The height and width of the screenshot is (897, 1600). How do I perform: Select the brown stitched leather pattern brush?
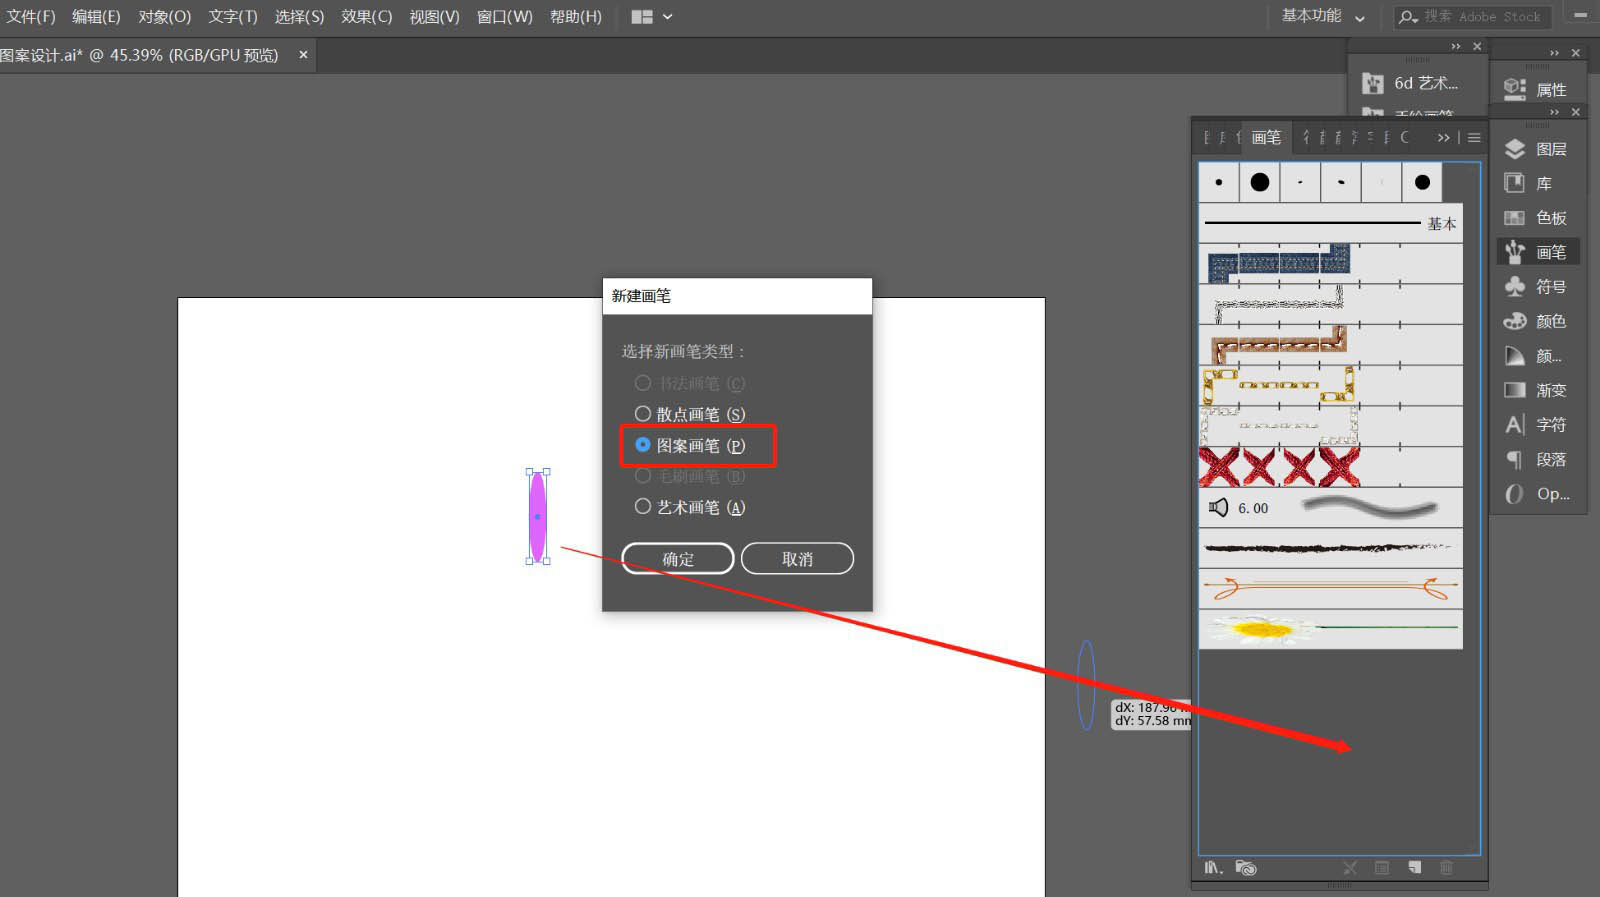[x=1330, y=345]
